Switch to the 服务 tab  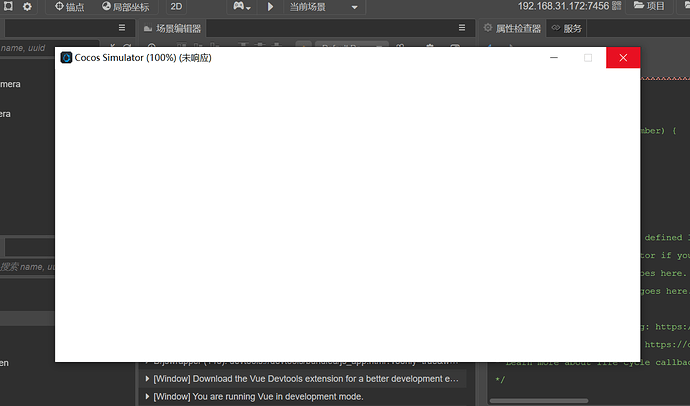coord(567,29)
